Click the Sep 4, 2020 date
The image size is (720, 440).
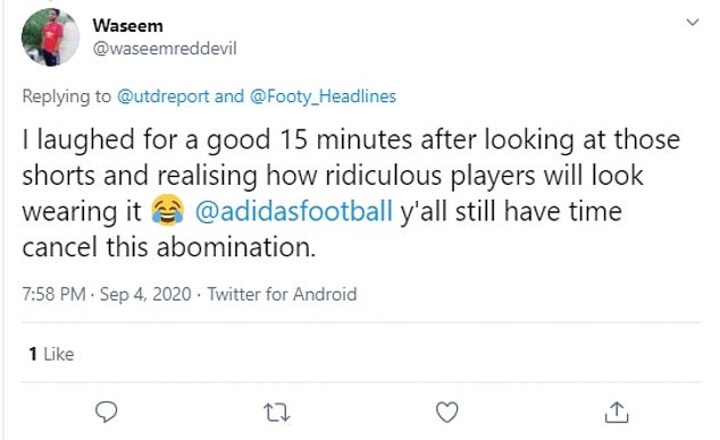point(132,295)
